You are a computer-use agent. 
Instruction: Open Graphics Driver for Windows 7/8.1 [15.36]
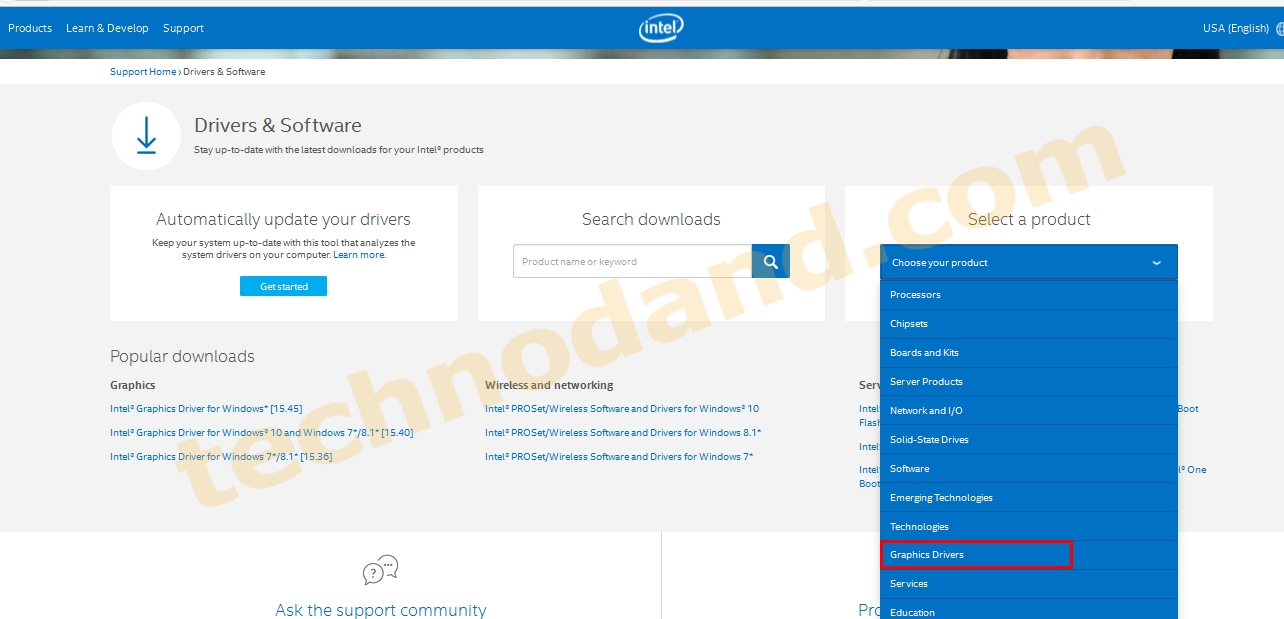click(221, 457)
